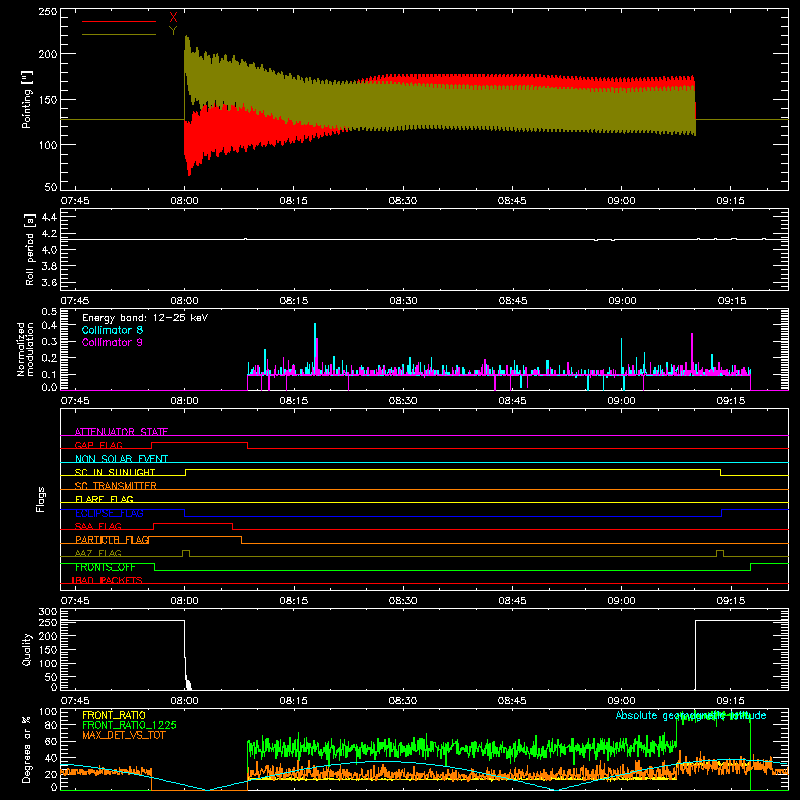The image size is (800, 800).
Task: Click the 09:15 time label under Pointing plot
Action: coord(730,201)
